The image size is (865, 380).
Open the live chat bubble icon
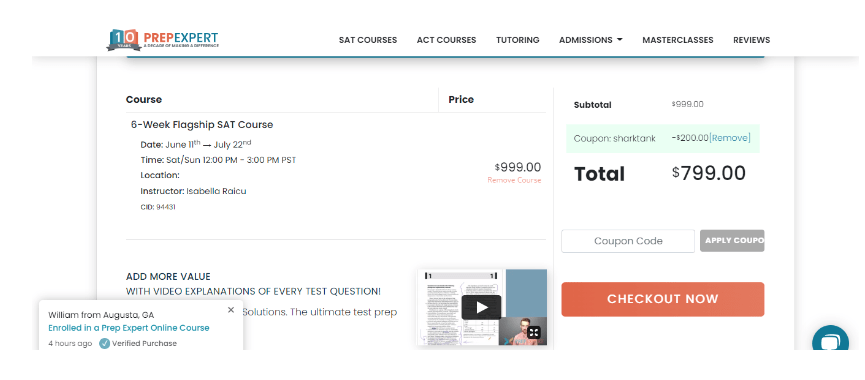(830, 341)
